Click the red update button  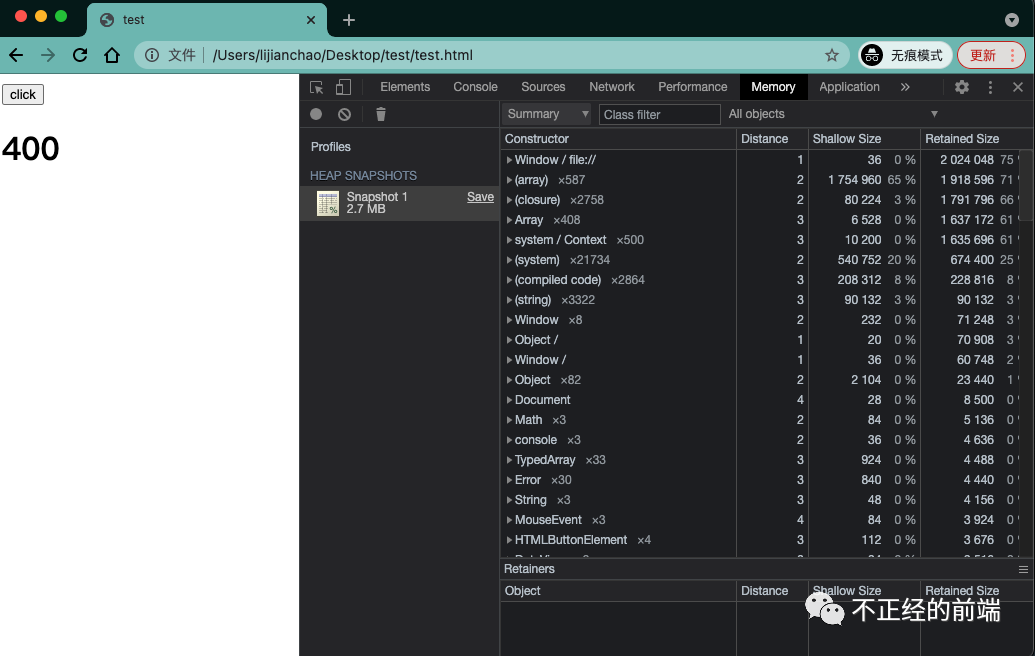(x=990, y=55)
